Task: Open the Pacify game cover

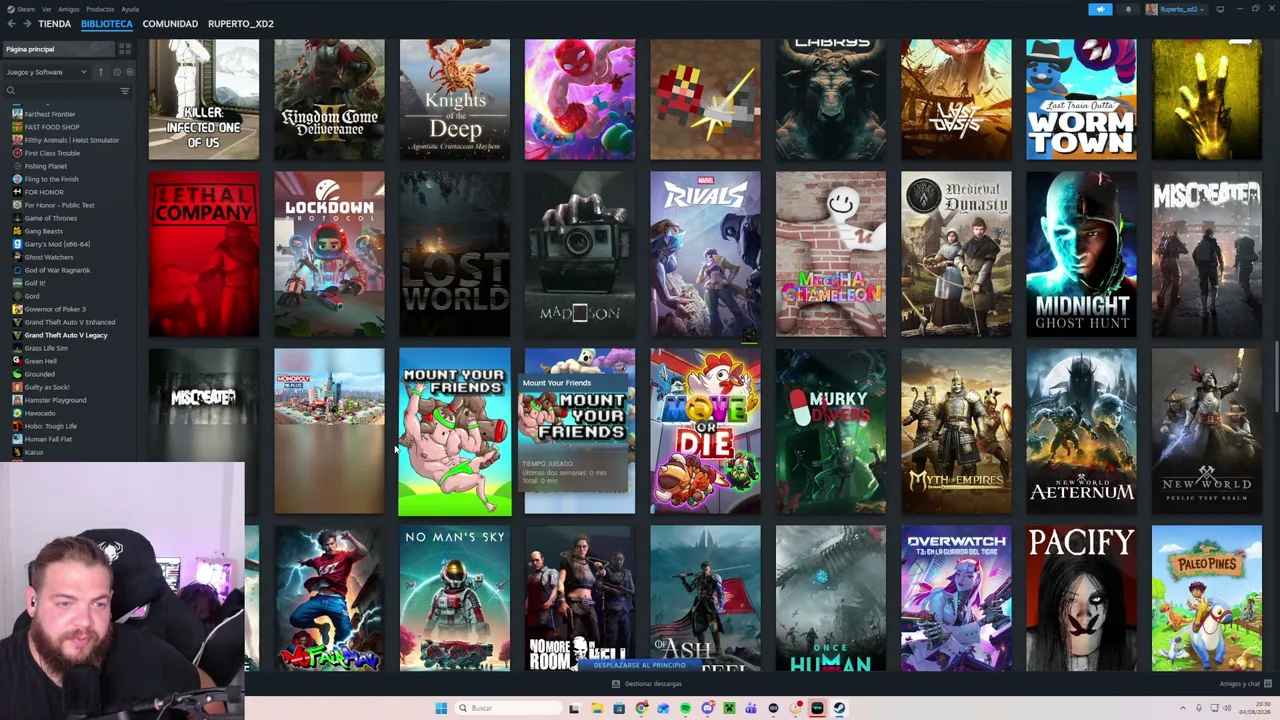Action: (1081, 599)
